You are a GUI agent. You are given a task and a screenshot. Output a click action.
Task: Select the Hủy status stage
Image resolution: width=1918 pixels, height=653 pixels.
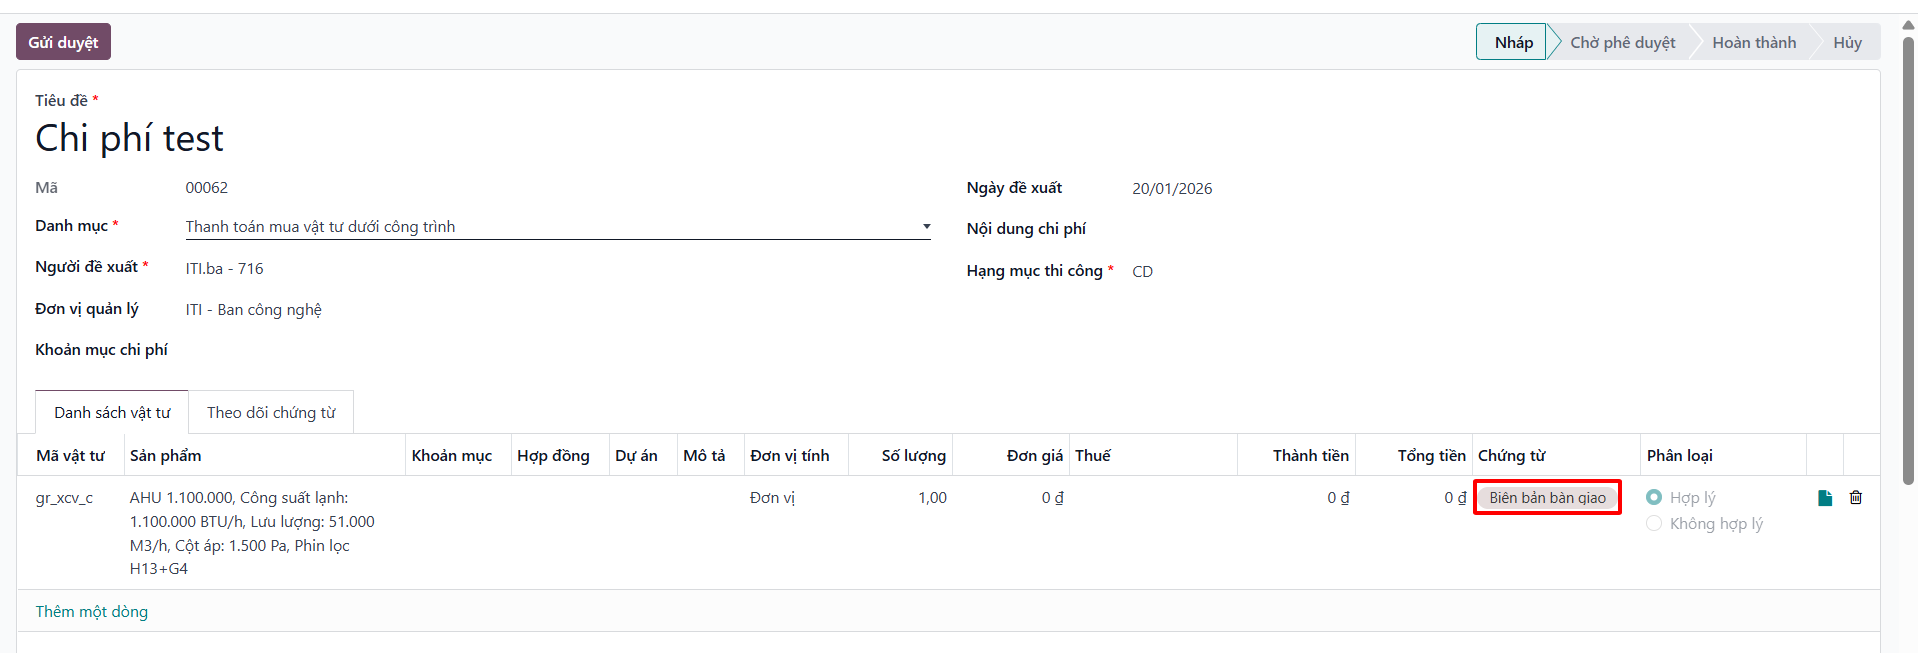(1847, 42)
